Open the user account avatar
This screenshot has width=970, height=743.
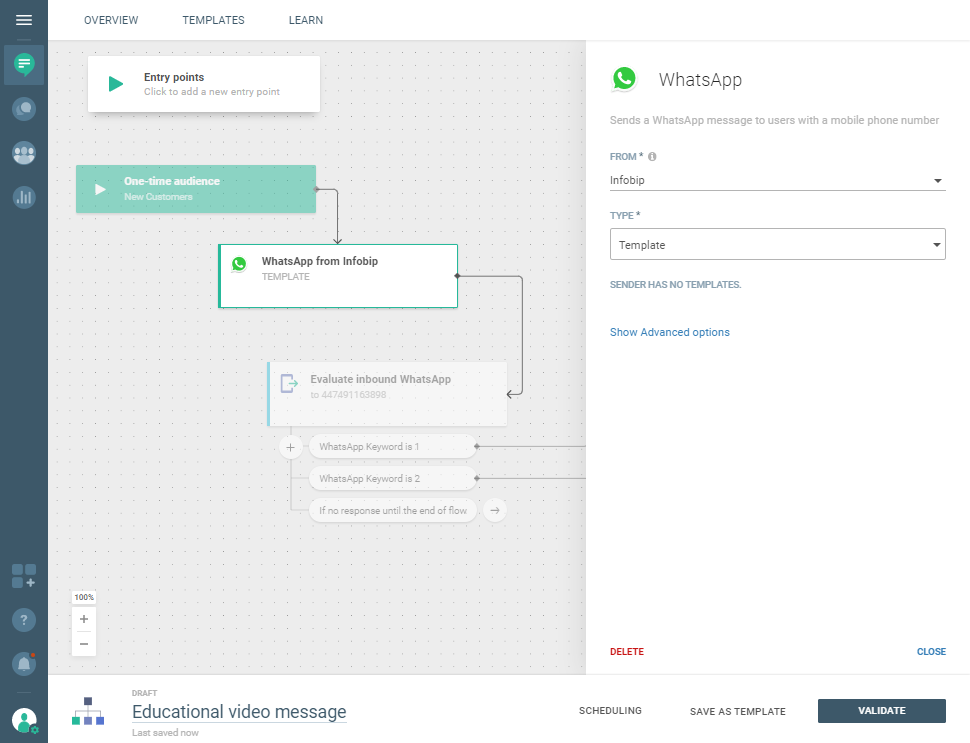point(24,720)
